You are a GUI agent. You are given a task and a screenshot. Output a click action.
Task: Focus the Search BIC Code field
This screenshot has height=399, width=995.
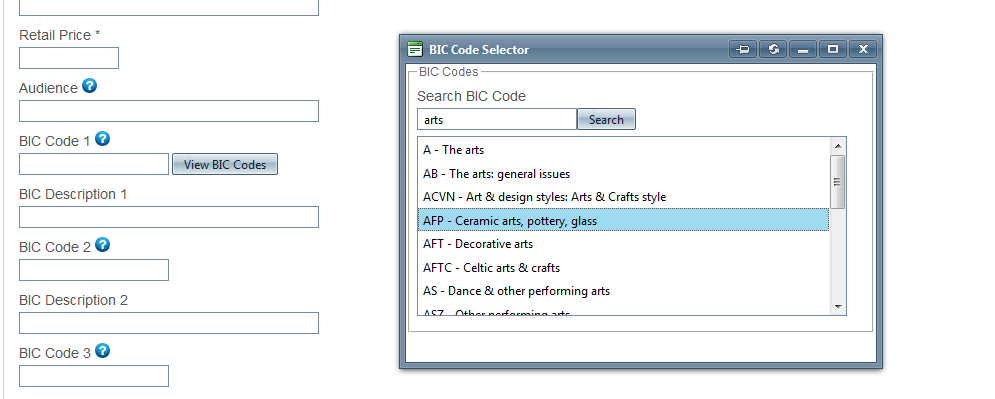pyautogui.click(x=497, y=119)
